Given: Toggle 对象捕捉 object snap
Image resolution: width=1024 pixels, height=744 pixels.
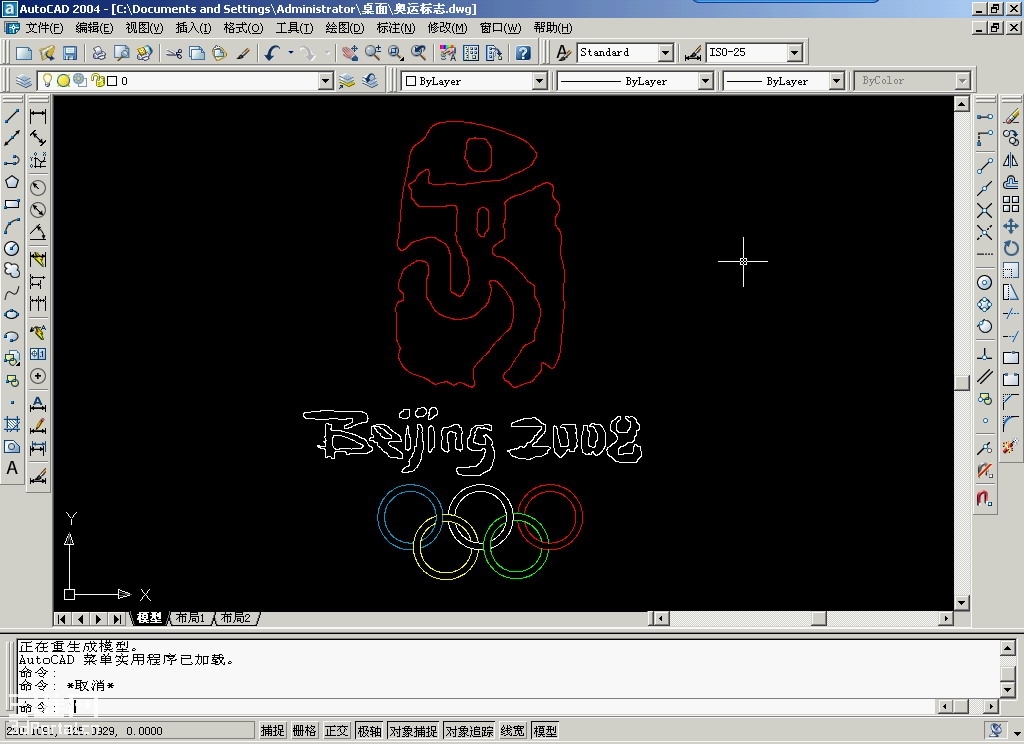Looking at the screenshot, I should click(x=413, y=731).
